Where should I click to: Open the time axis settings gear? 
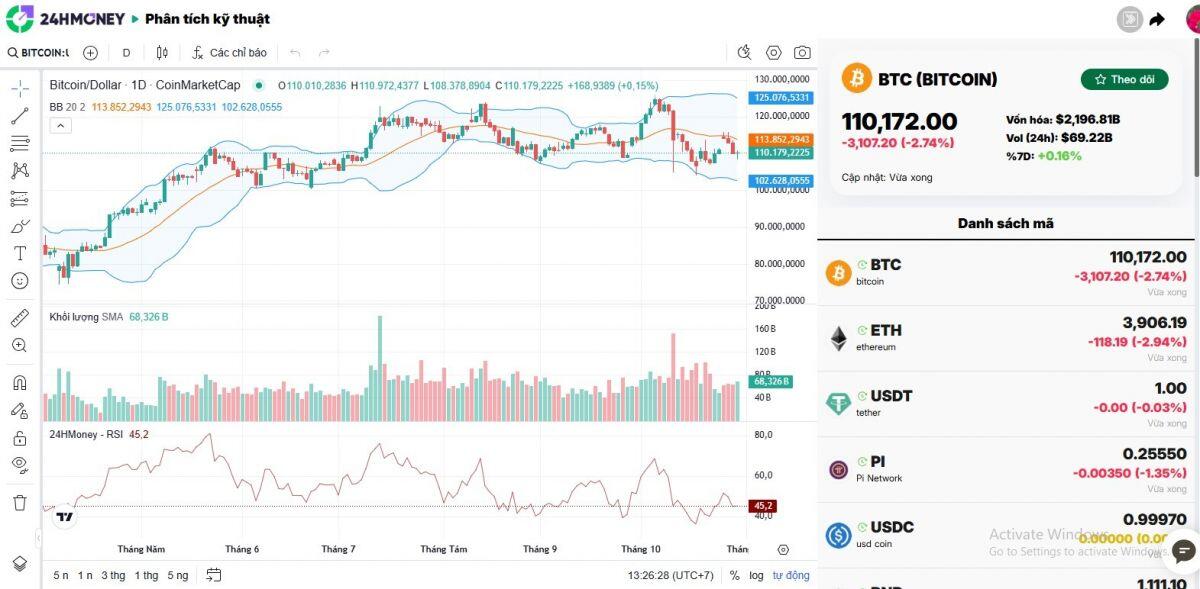tap(783, 549)
